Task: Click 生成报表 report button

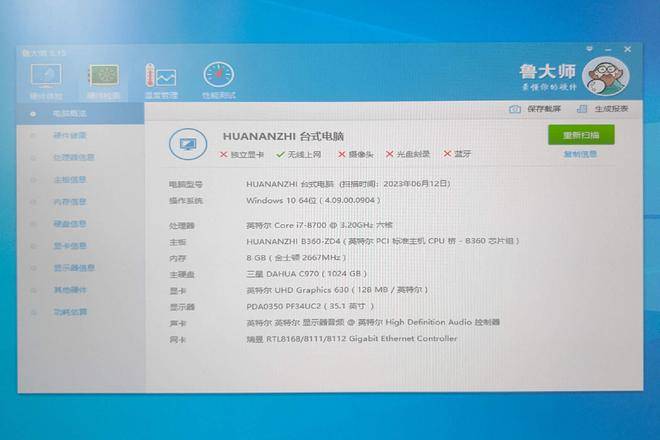Action: click(x=602, y=109)
